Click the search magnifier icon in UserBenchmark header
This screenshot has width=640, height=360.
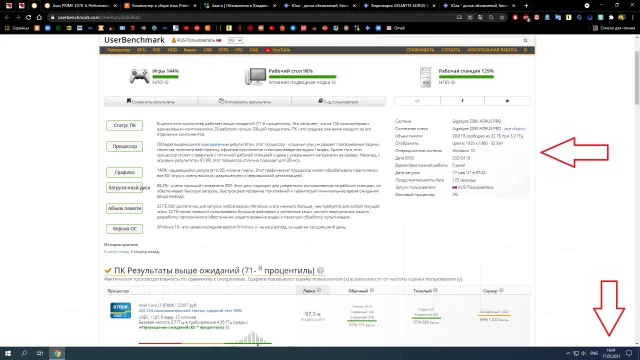(525, 40)
